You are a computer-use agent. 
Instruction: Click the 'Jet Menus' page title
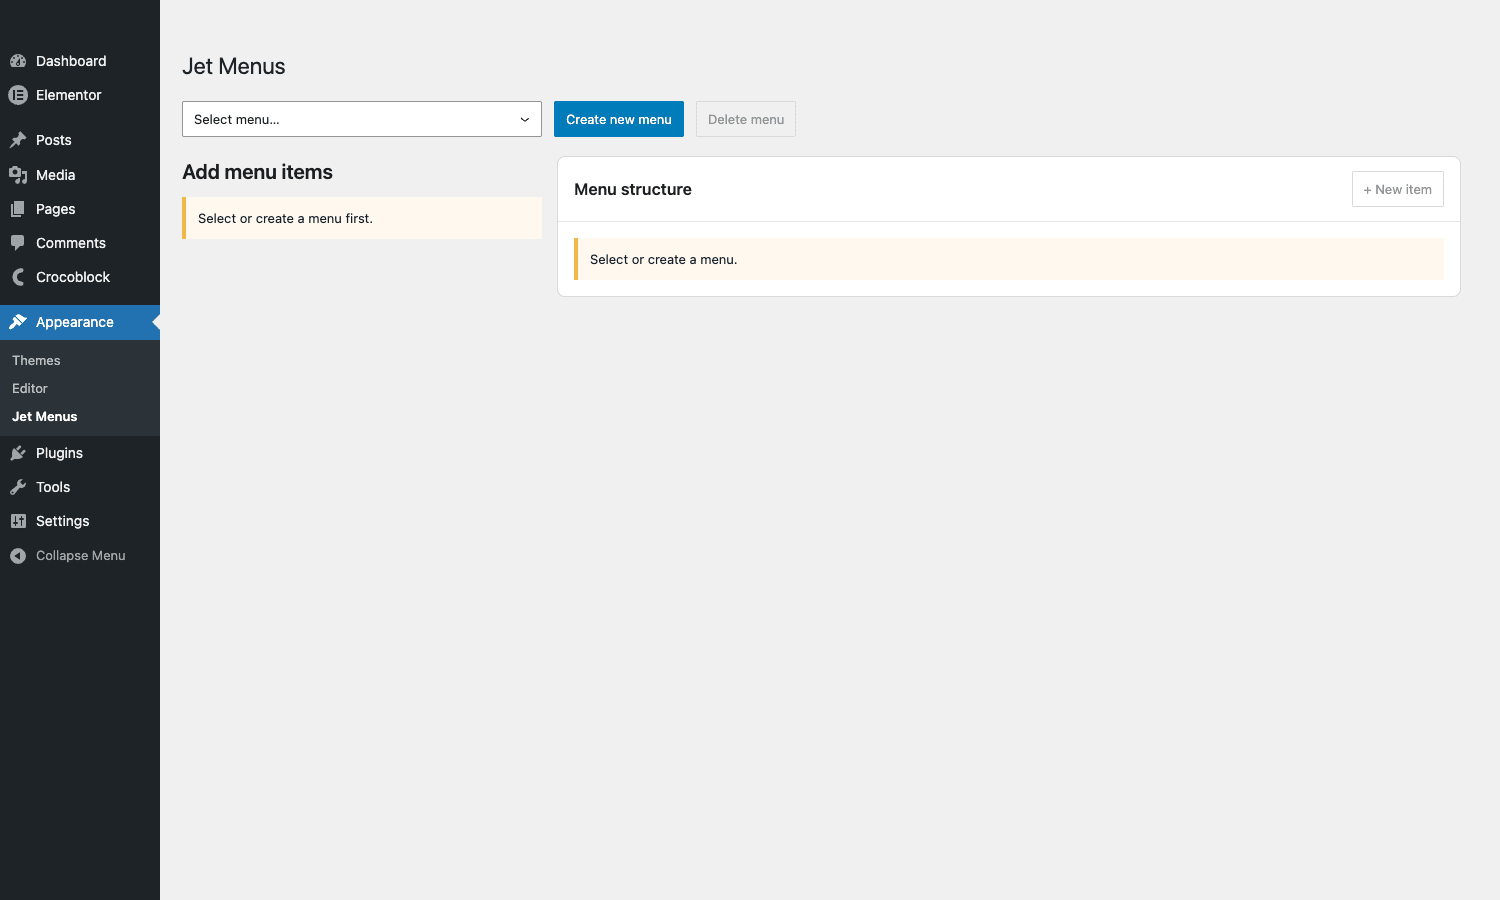coord(234,66)
